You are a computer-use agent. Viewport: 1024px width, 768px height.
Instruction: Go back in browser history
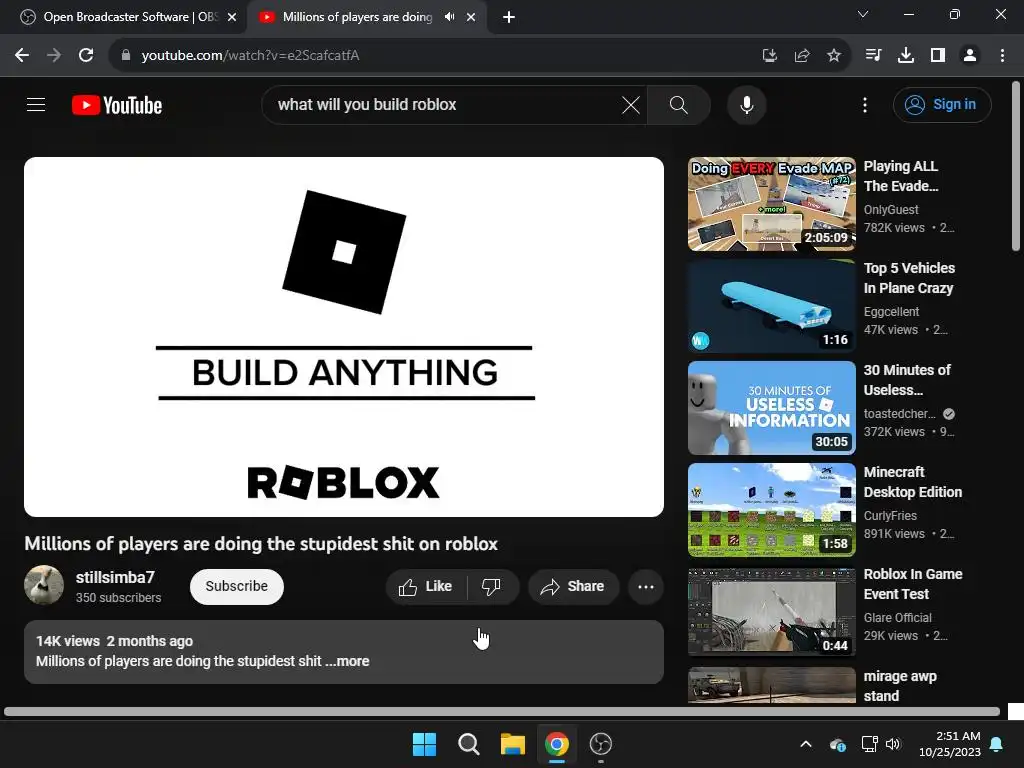pyautogui.click(x=22, y=56)
